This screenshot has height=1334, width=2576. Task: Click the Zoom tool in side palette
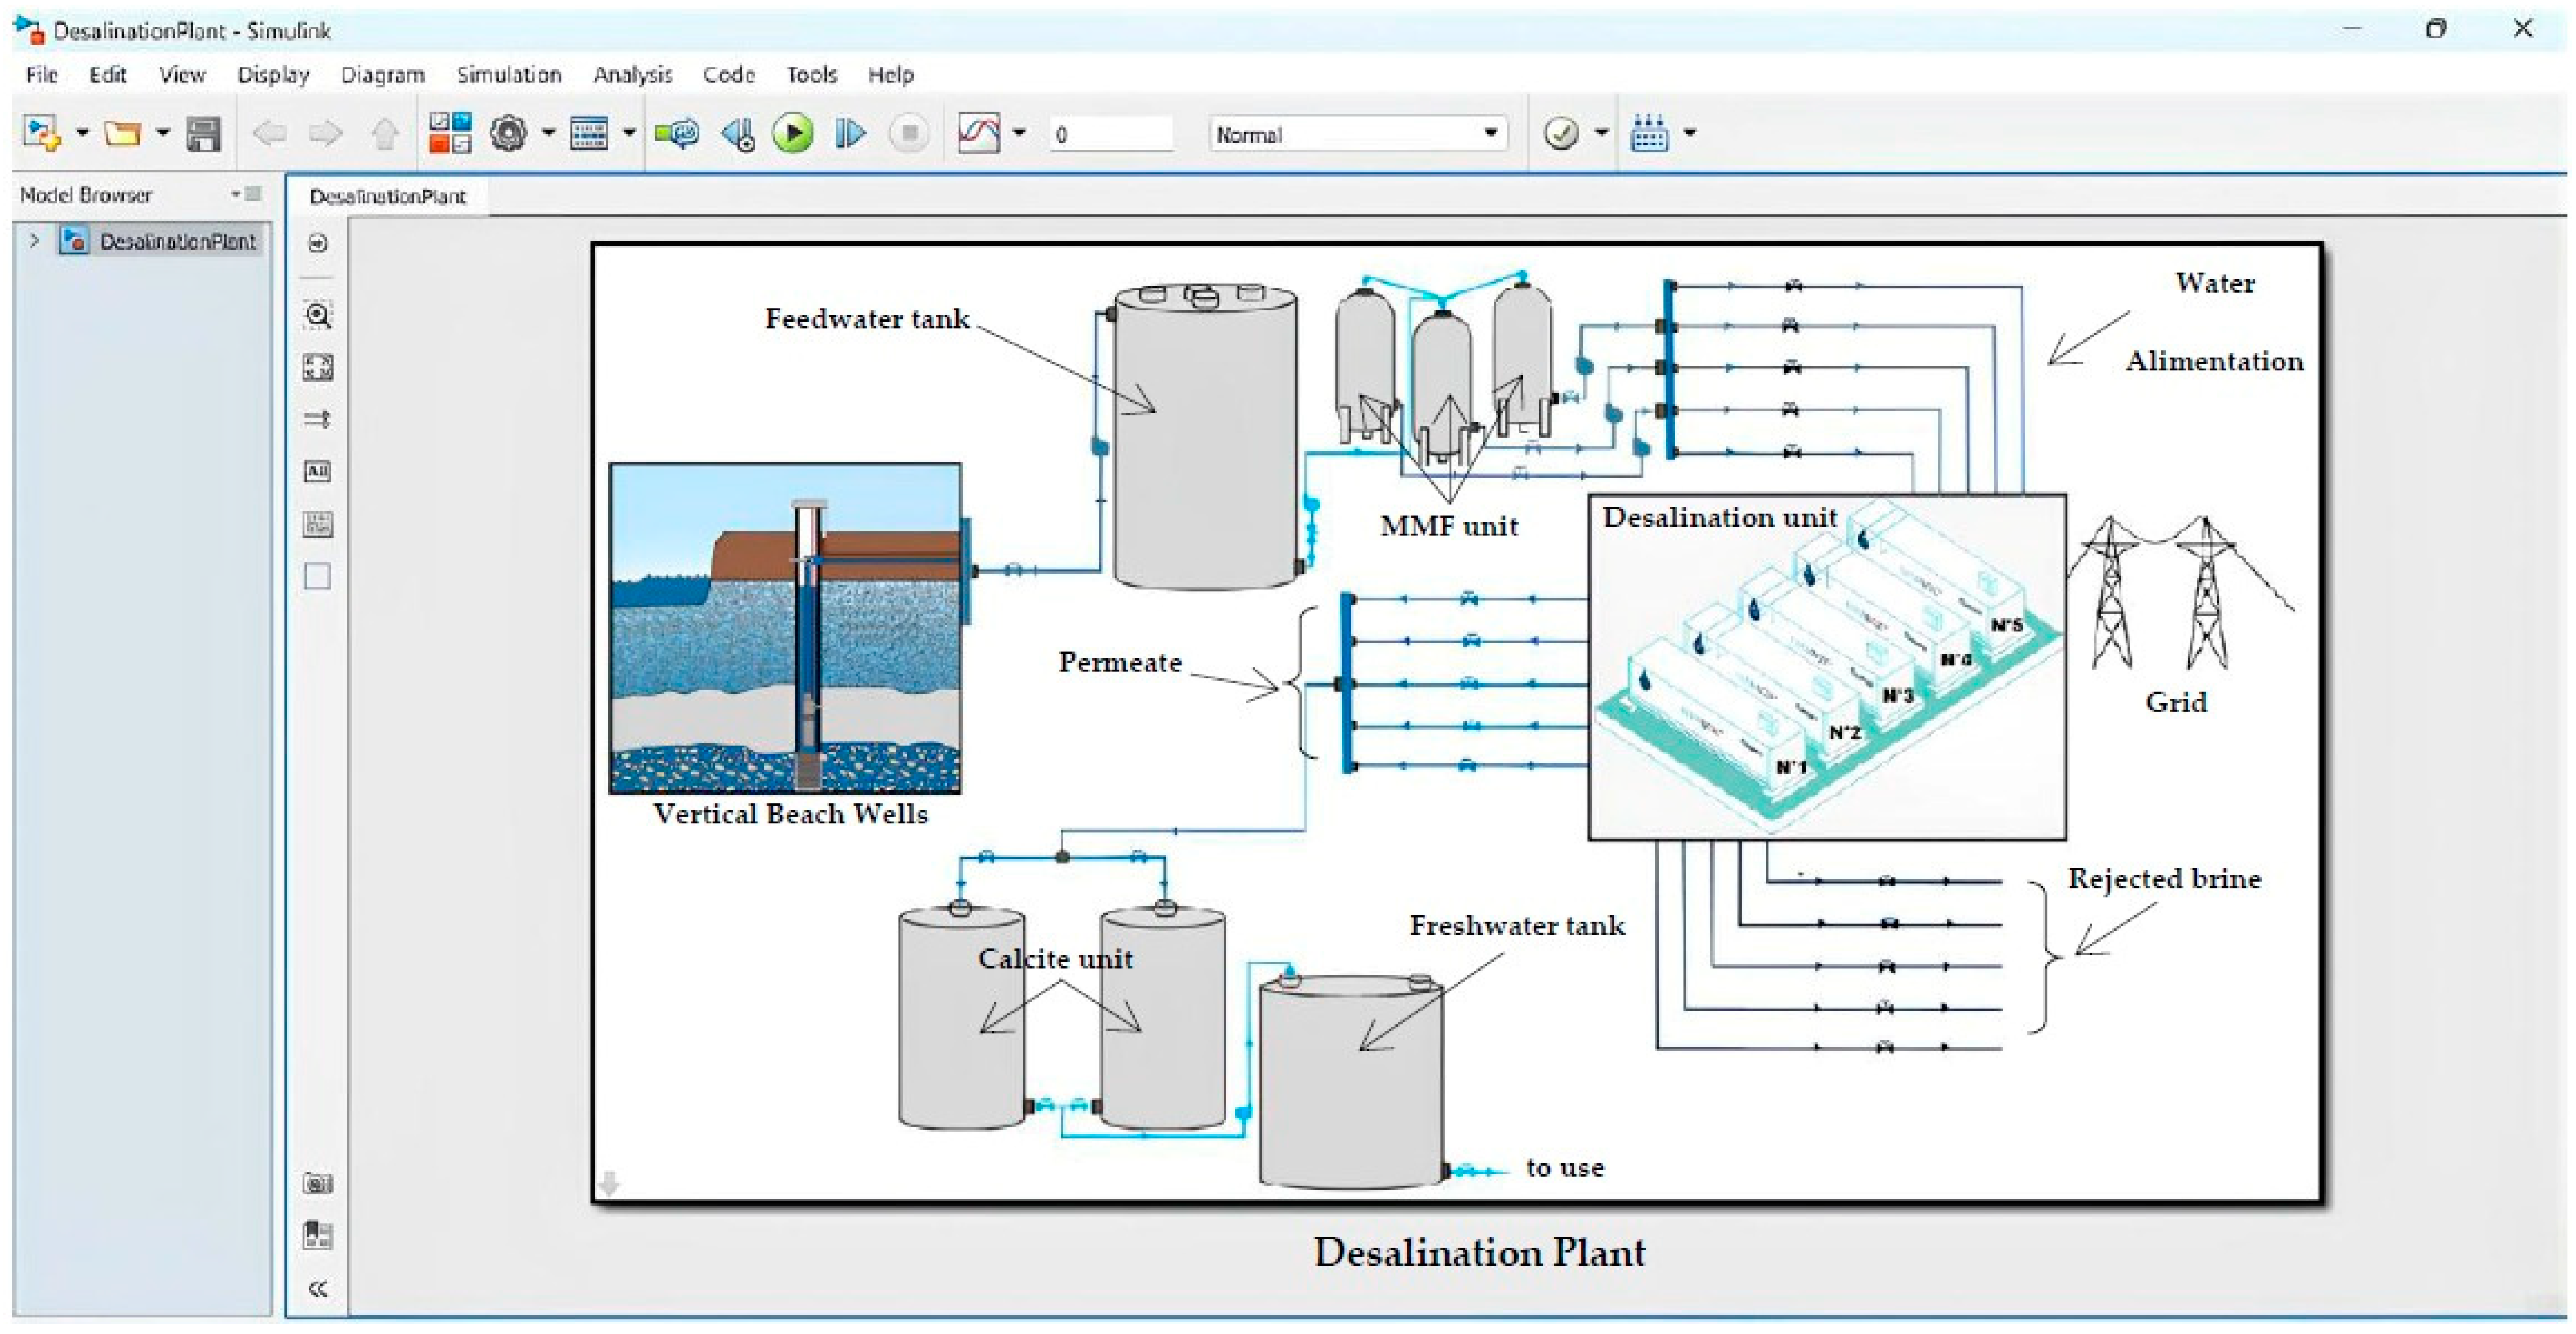tap(318, 316)
